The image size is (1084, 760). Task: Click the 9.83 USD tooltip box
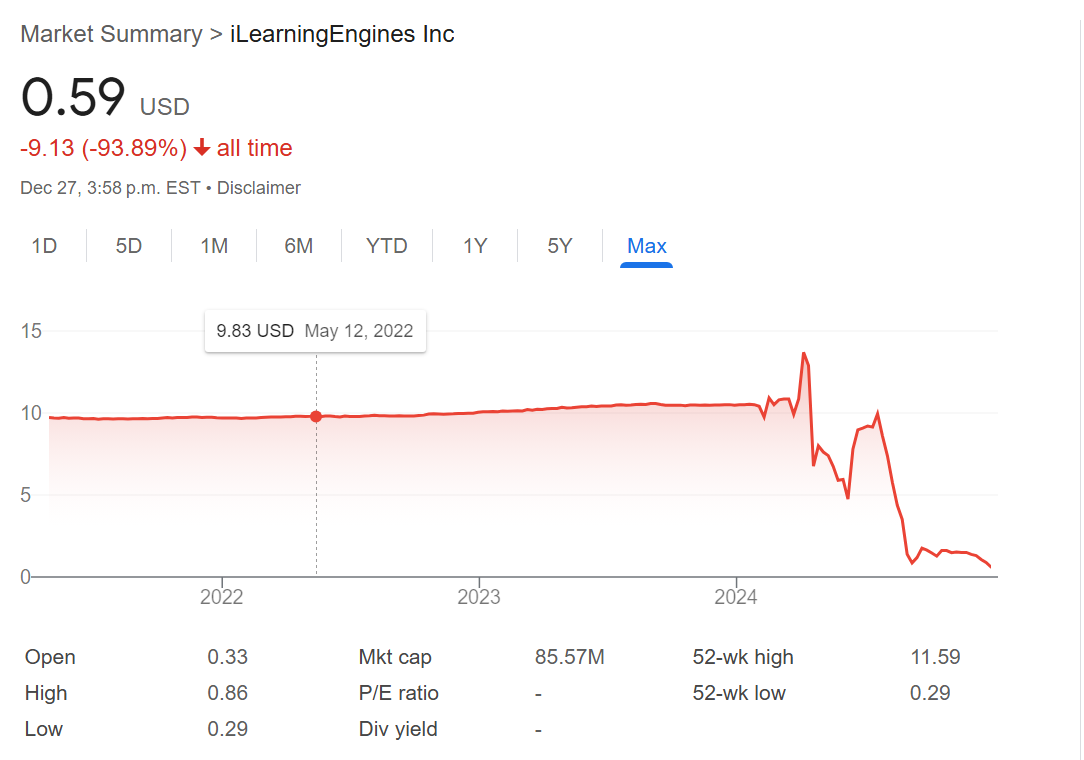pos(315,331)
